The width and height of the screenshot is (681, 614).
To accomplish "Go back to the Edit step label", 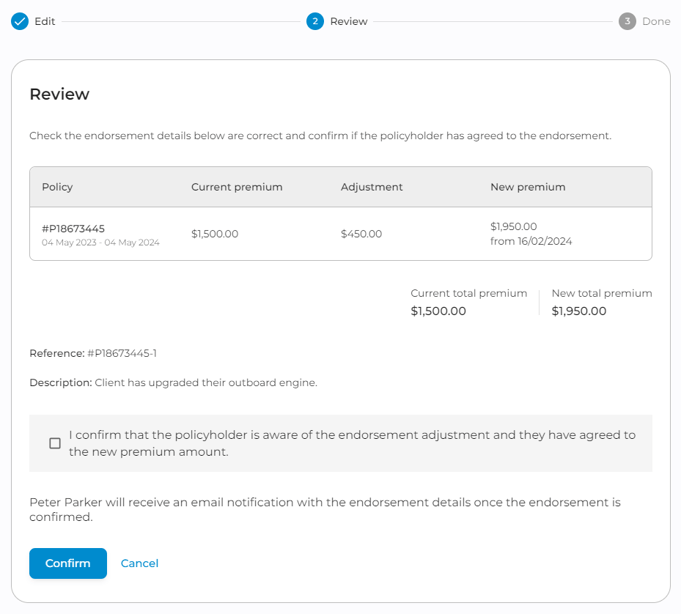I will tap(45, 21).
